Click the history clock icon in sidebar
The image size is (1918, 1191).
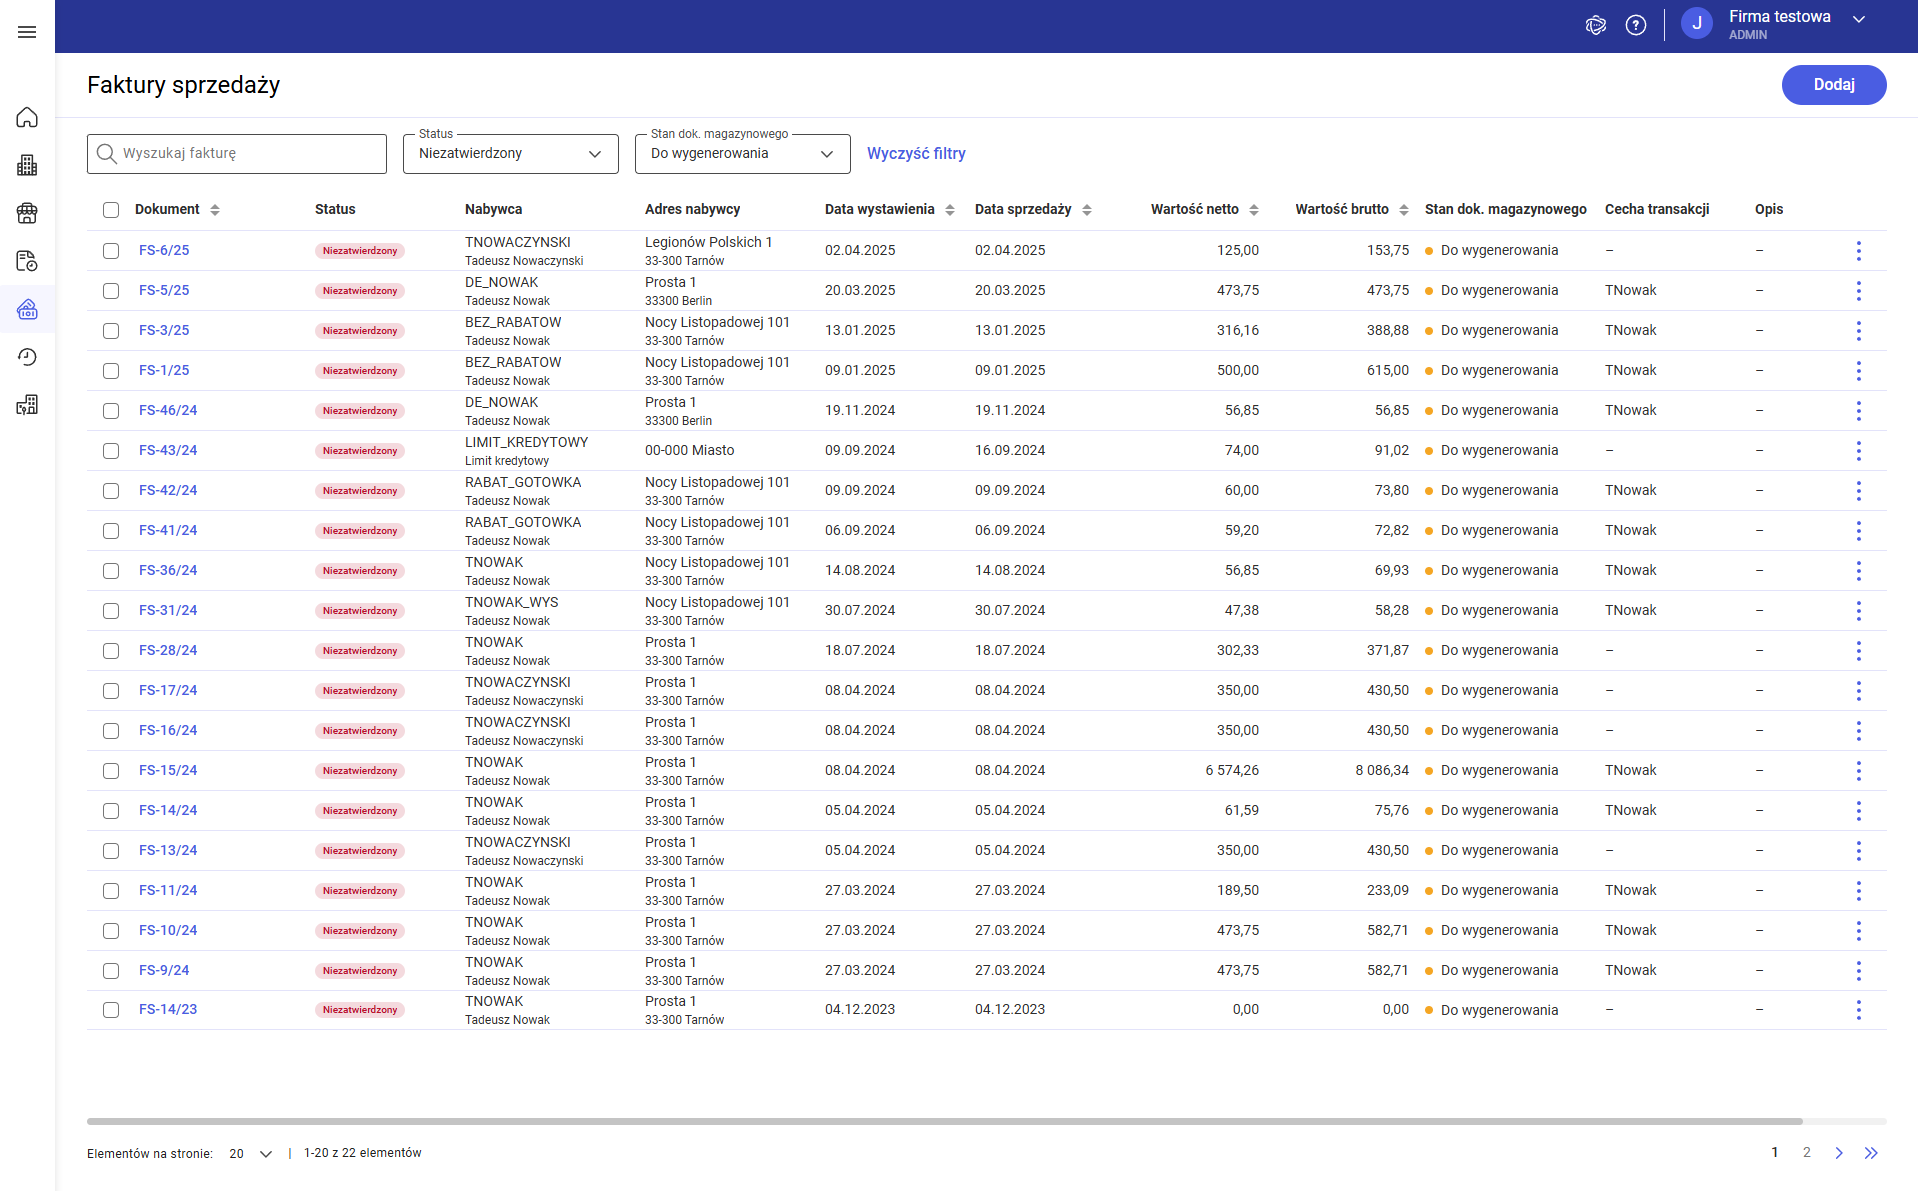tap(27, 357)
